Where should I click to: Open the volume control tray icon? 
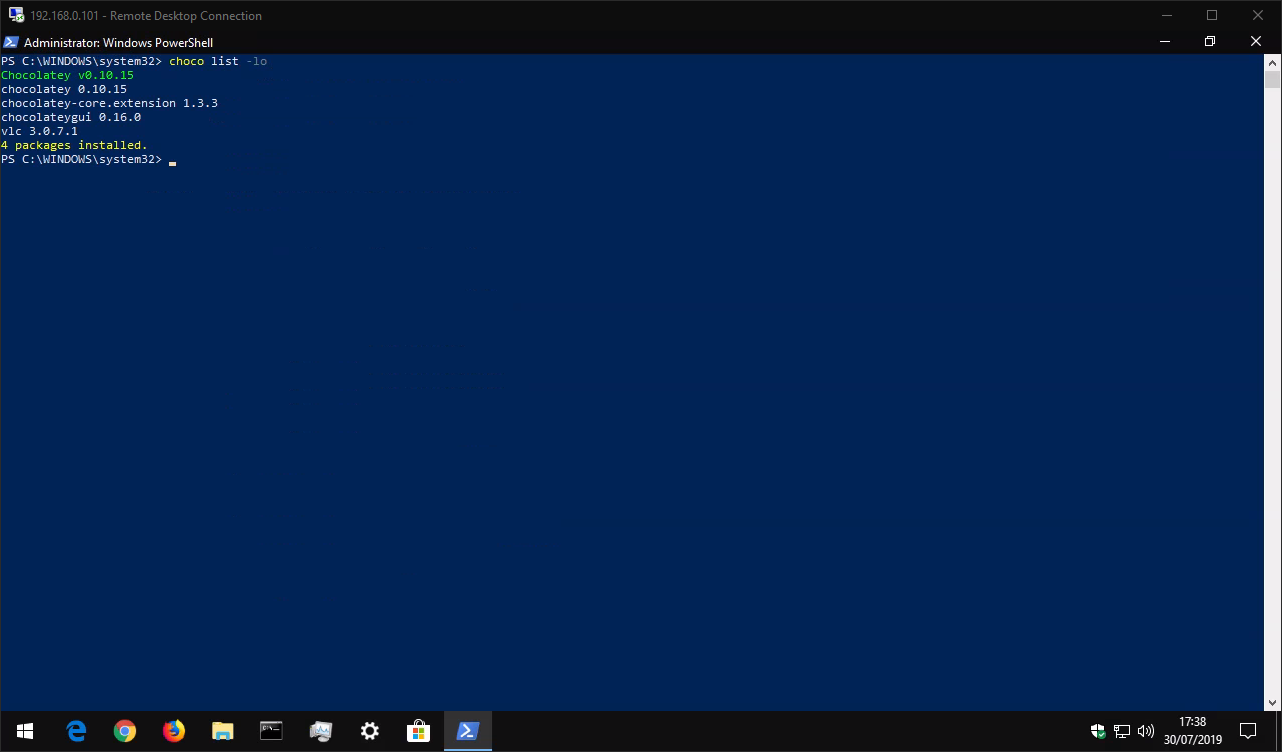click(x=1146, y=731)
